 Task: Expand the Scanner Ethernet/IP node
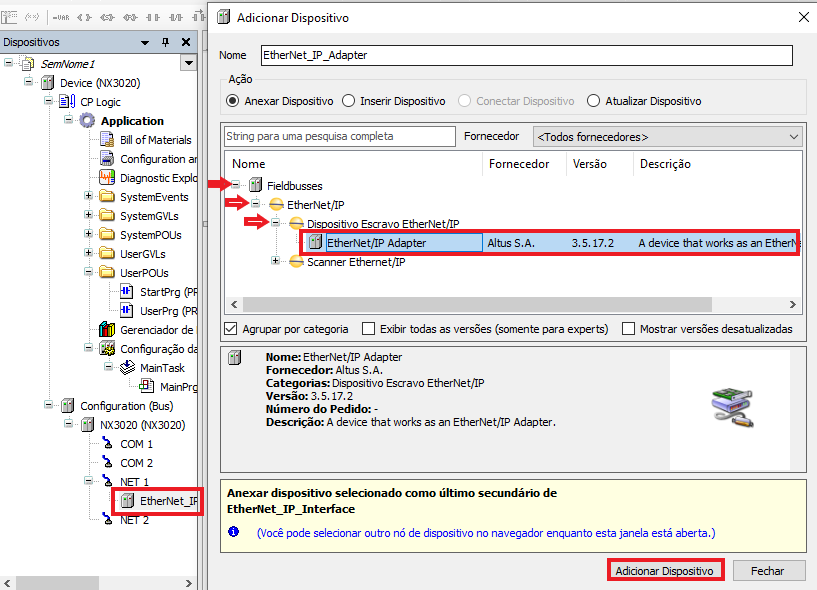(x=276, y=262)
